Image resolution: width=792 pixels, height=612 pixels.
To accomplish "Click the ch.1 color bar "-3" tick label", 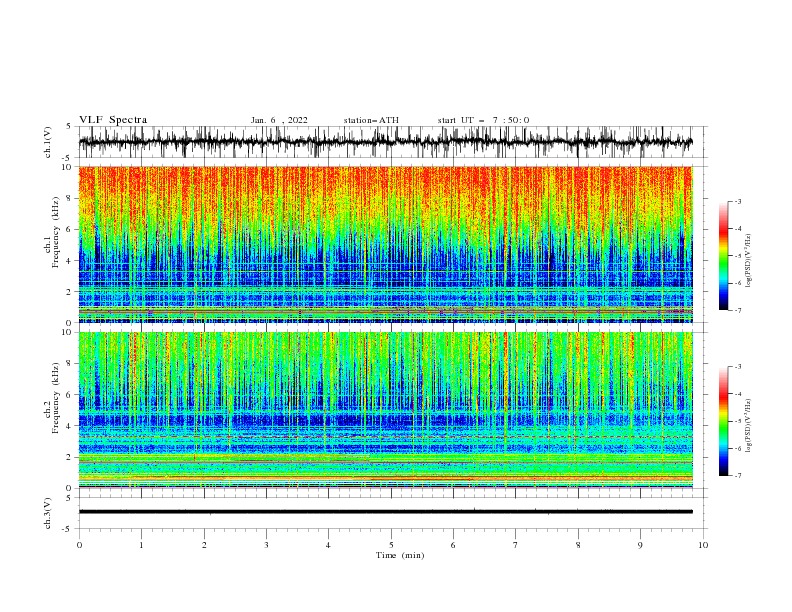I will [738, 202].
